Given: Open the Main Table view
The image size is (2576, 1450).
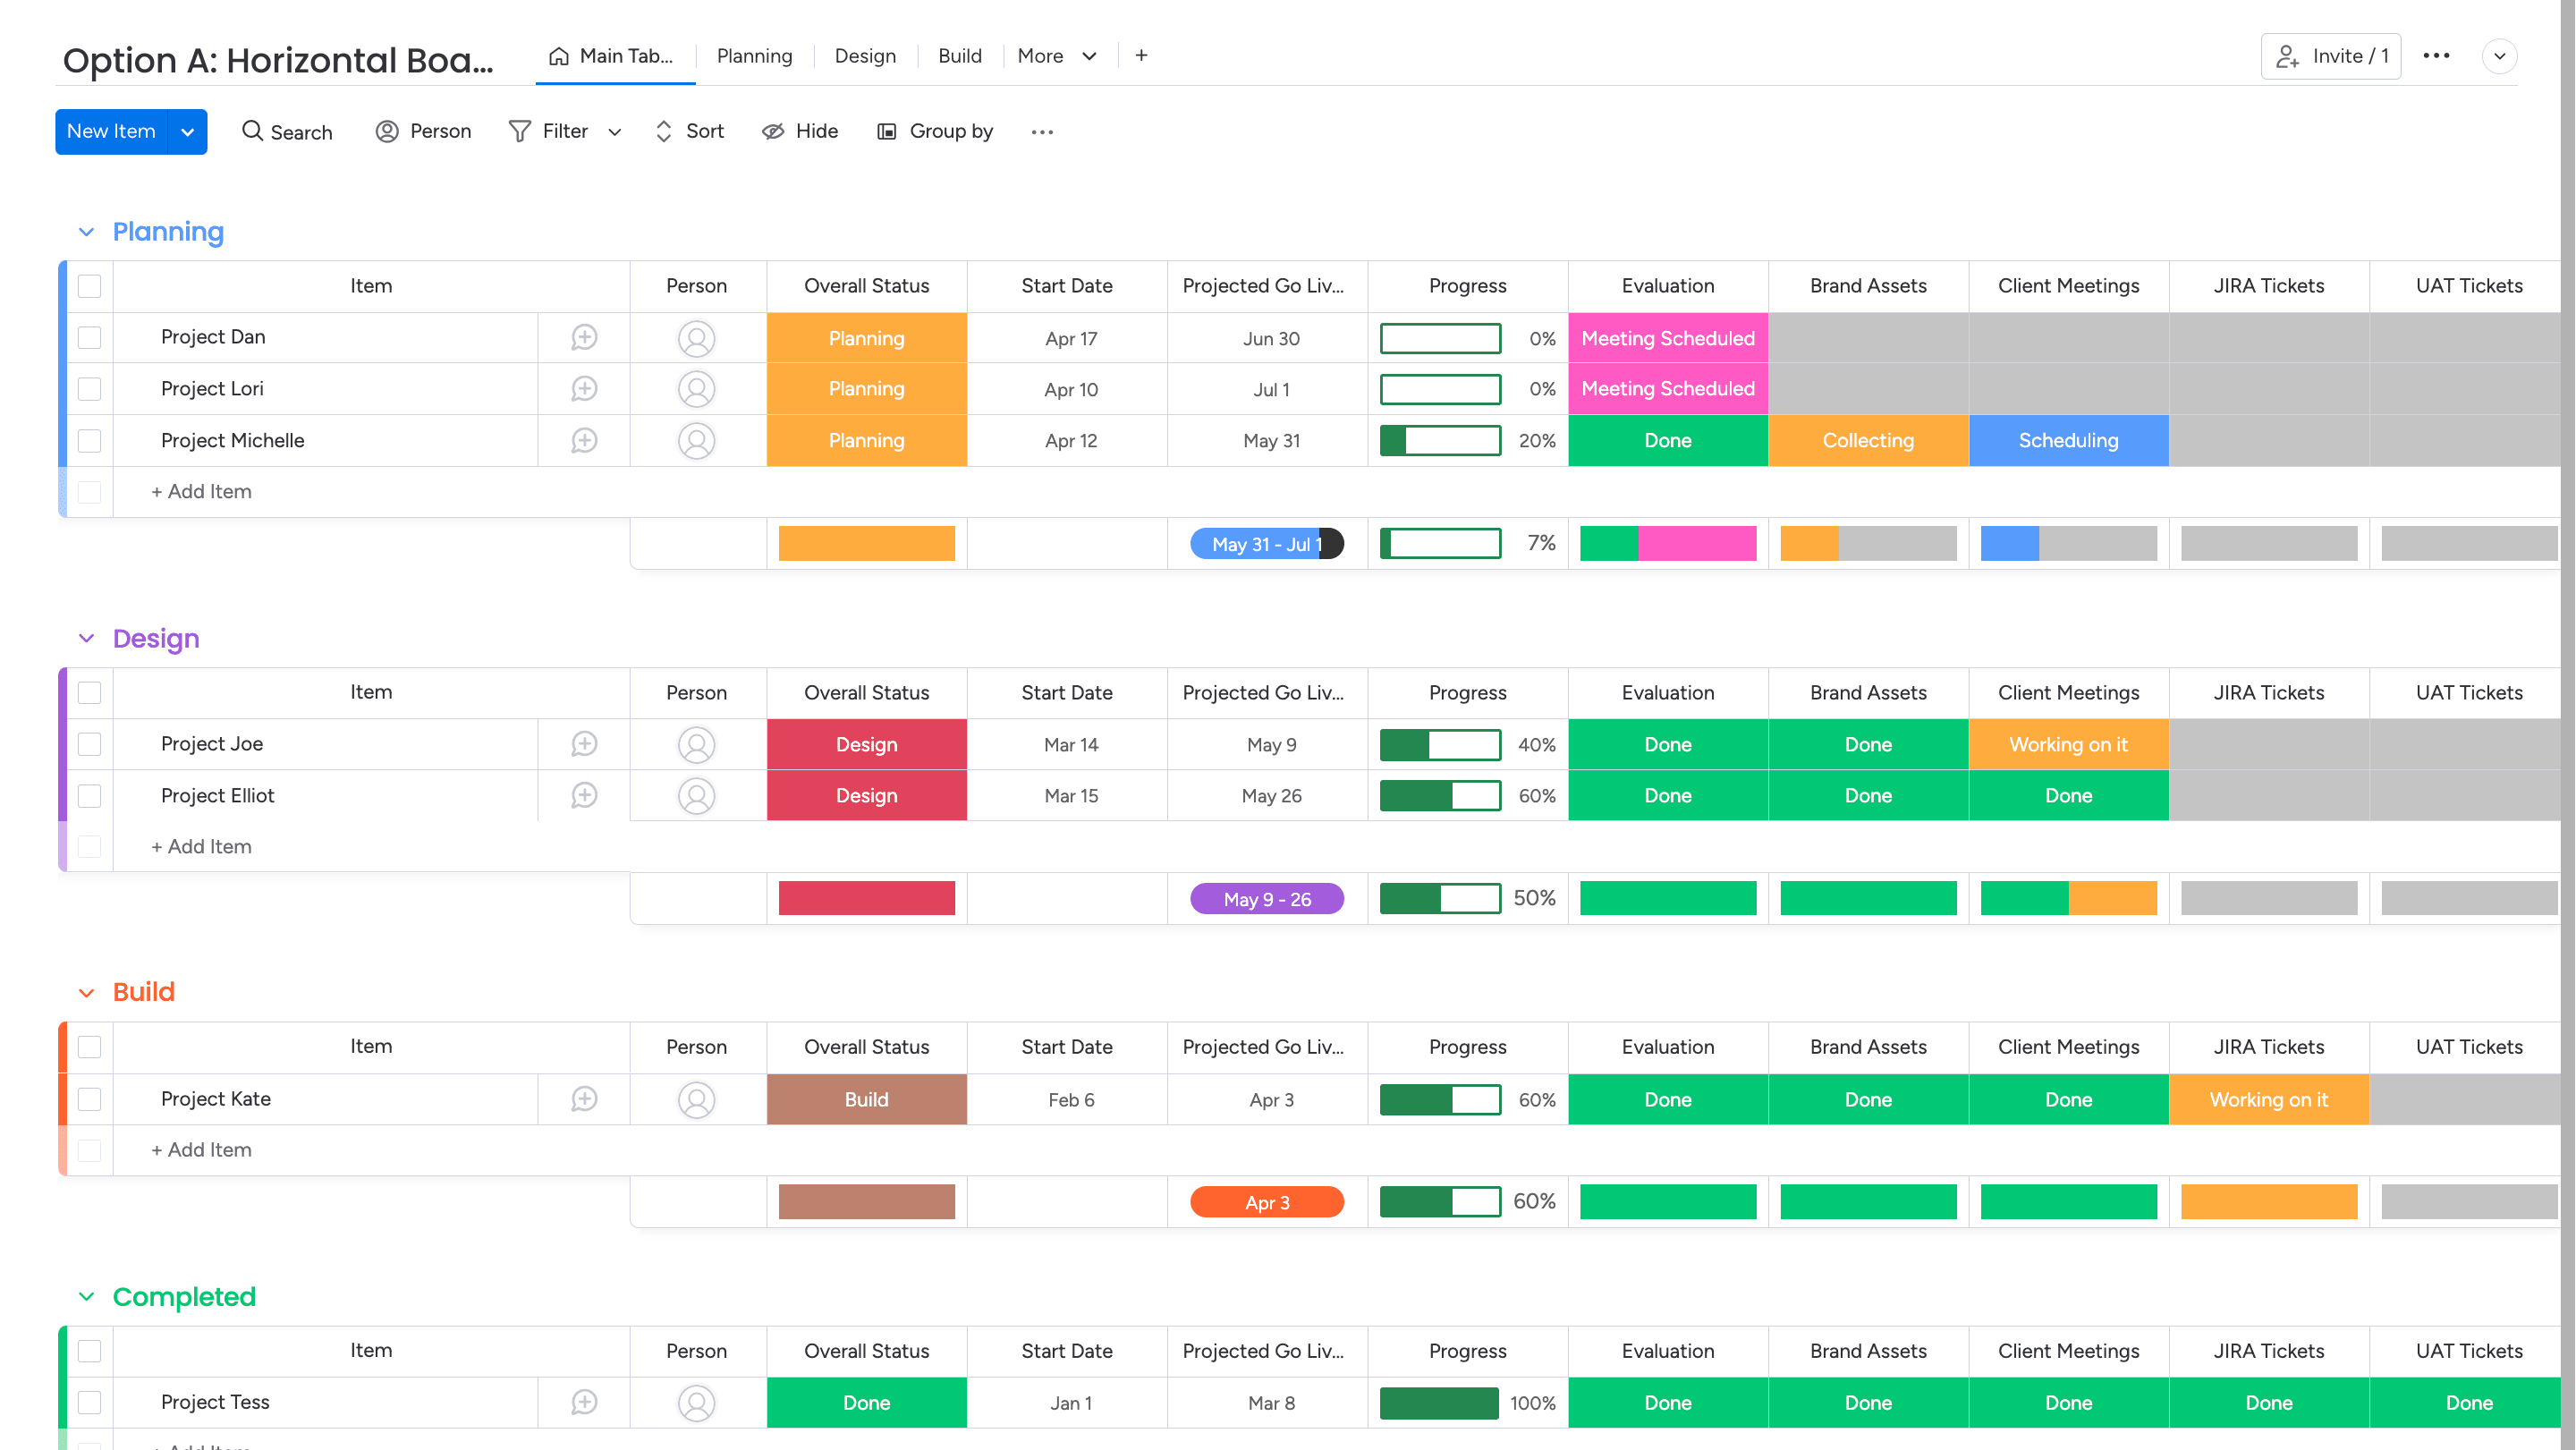Looking at the screenshot, I should pyautogui.click(x=614, y=56).
